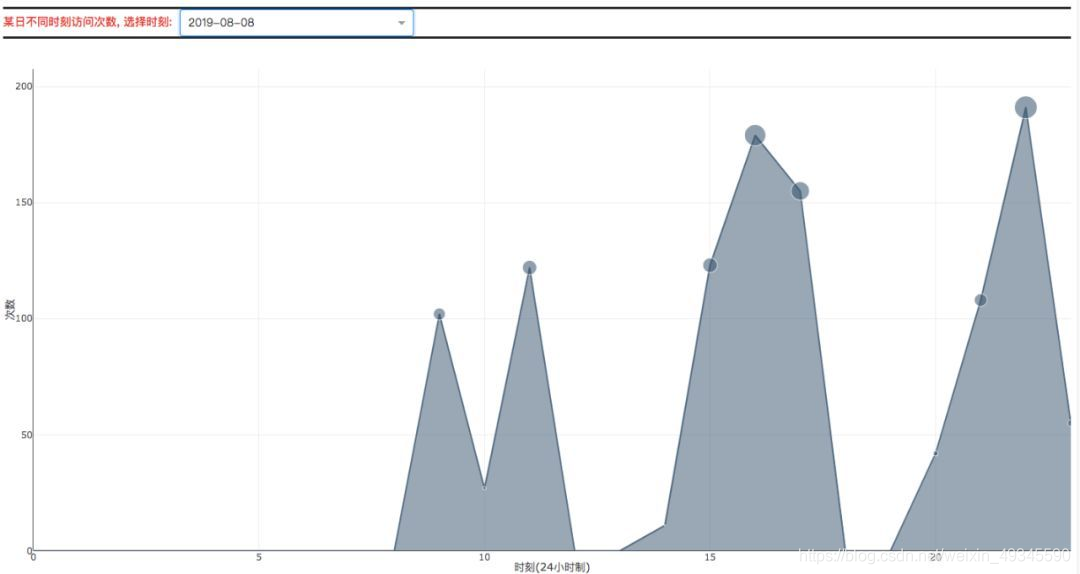This screenshot has width=1080, height=574.
Task: Click the y-axis tick label 50
Action: tap(27, 435)
